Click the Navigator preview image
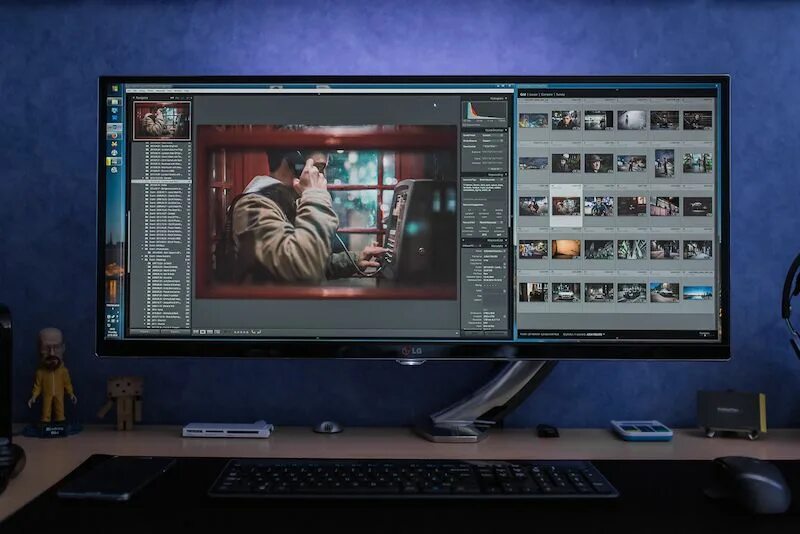Image resolution: width=800 pixels, height=534 pixels. point(162,120)
